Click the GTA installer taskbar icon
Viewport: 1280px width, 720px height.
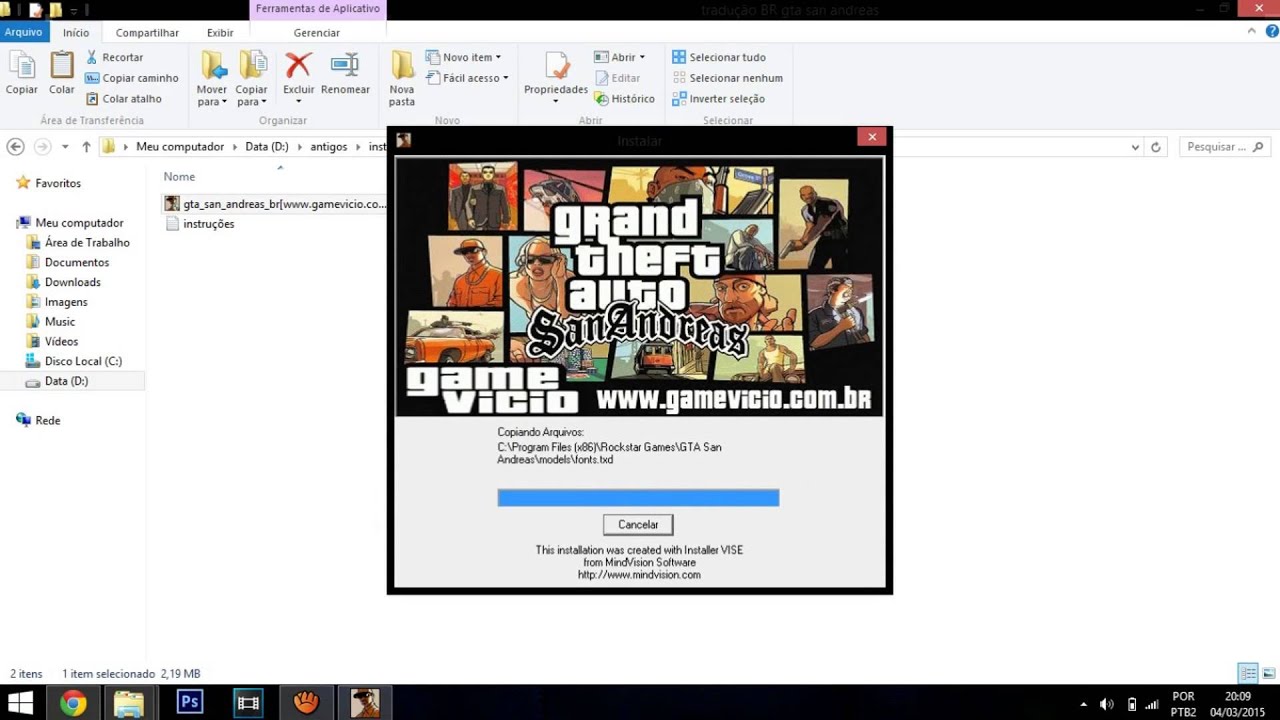[x=365, y=703]
